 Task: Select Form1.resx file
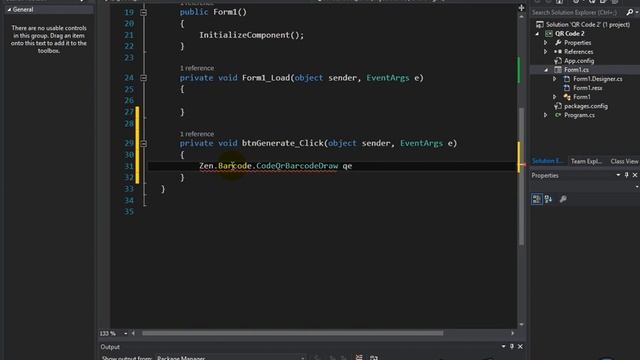coord(588,88)
